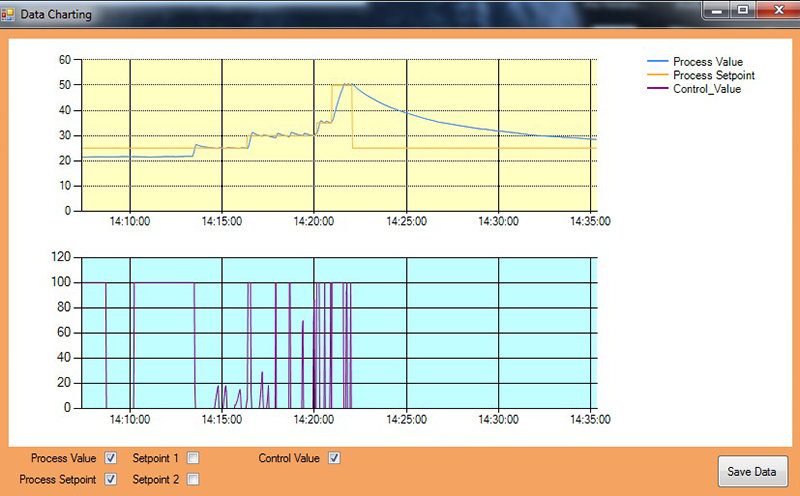Click the Data Charting title bar text
Screen dimensions: 800x496
tap(56, 13)
